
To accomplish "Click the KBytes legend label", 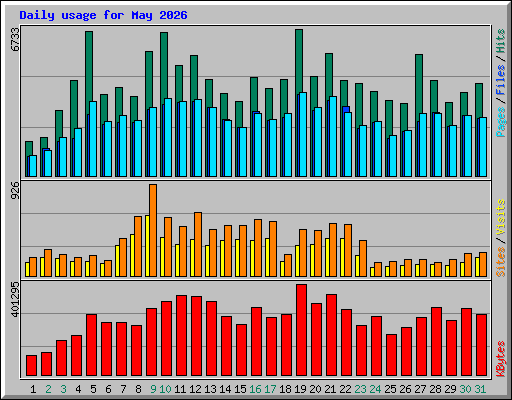I will (501, 359).
